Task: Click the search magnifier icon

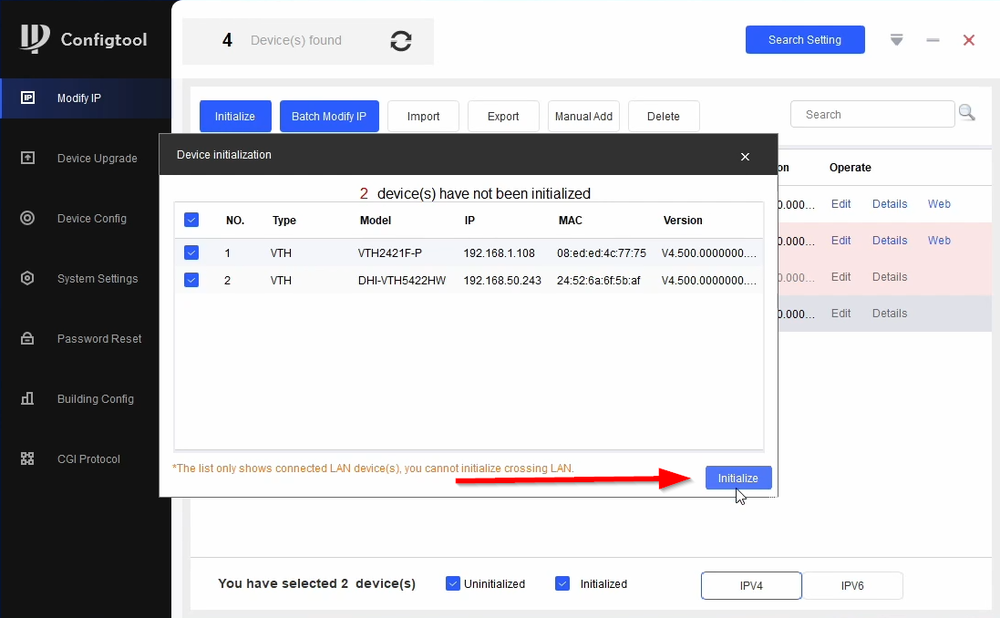Action: point(966,113)
